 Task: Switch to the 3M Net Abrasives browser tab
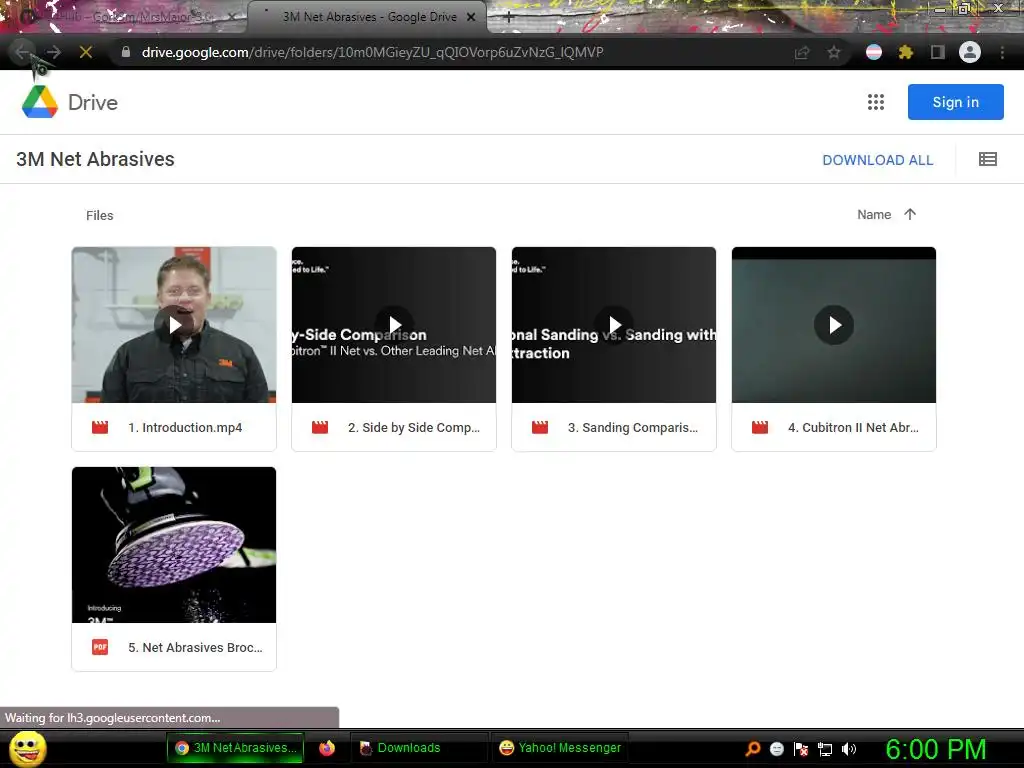click(368, 17)
